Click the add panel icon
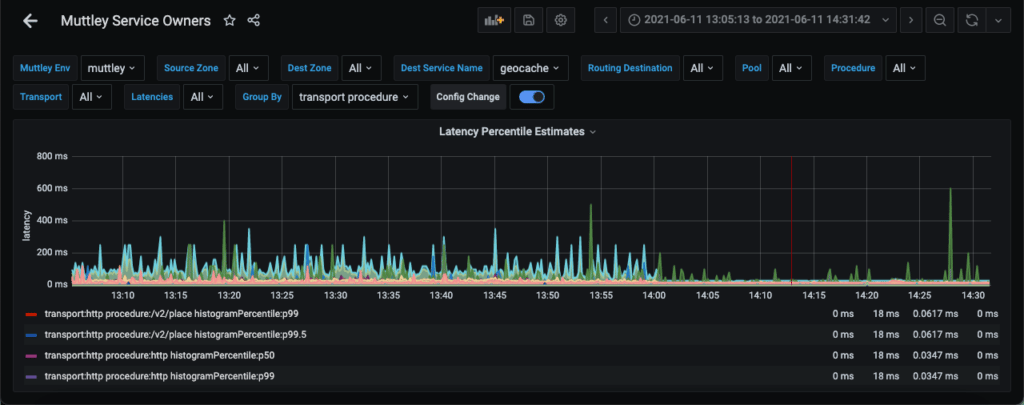 click(x=493, y=20)
